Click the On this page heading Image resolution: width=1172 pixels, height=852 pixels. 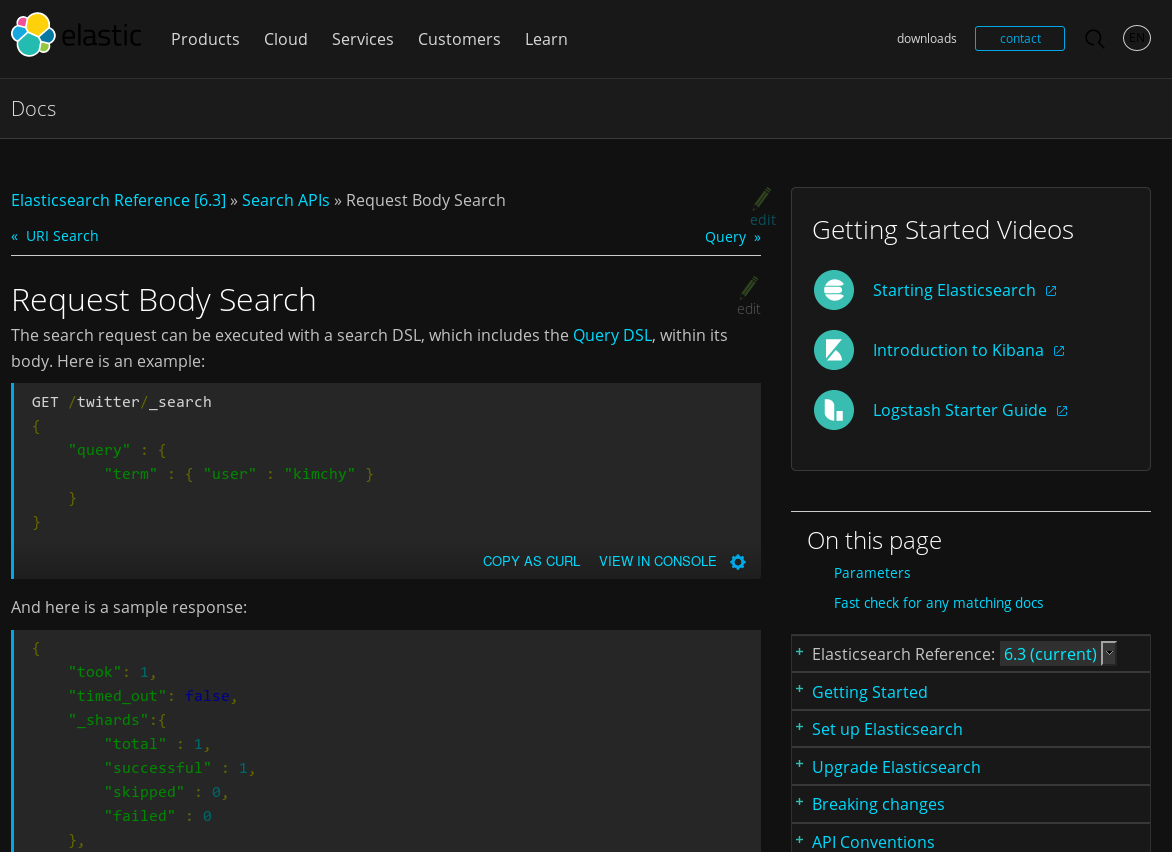(874, 540)
